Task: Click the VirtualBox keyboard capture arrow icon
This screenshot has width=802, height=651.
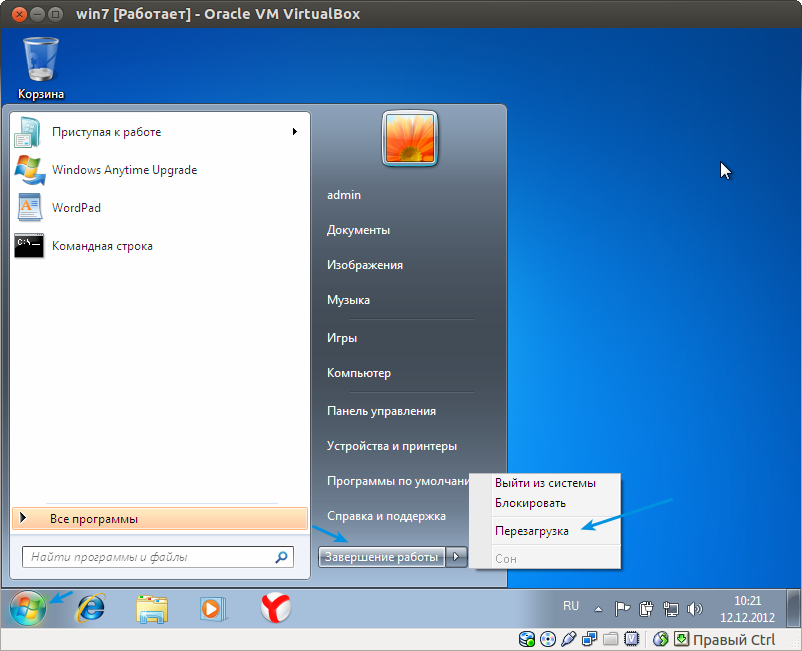Action: (x=681, y=639)
